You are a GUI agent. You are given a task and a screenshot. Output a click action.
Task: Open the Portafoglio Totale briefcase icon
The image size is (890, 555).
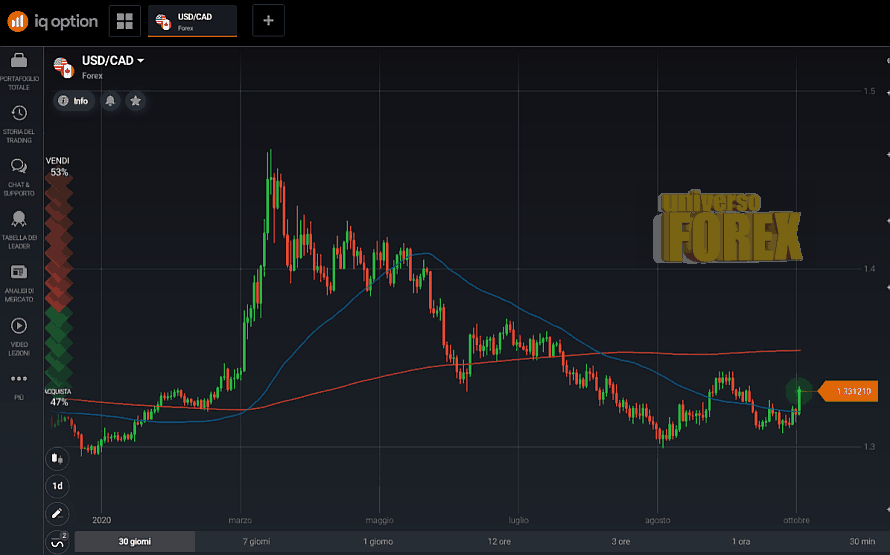pos(19,62)
